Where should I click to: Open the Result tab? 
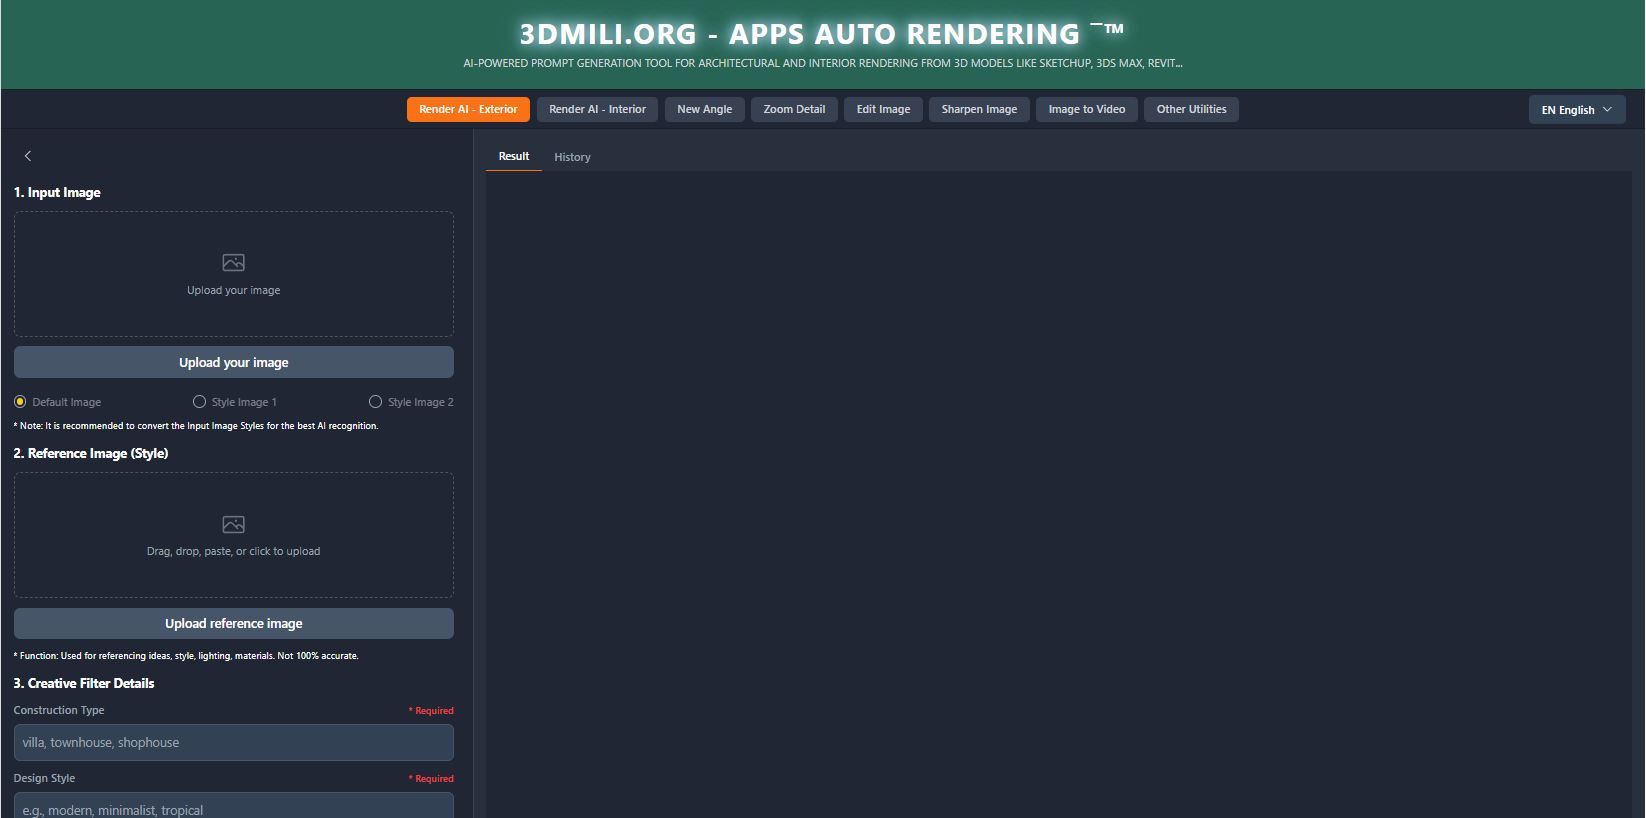coord(514,157)
